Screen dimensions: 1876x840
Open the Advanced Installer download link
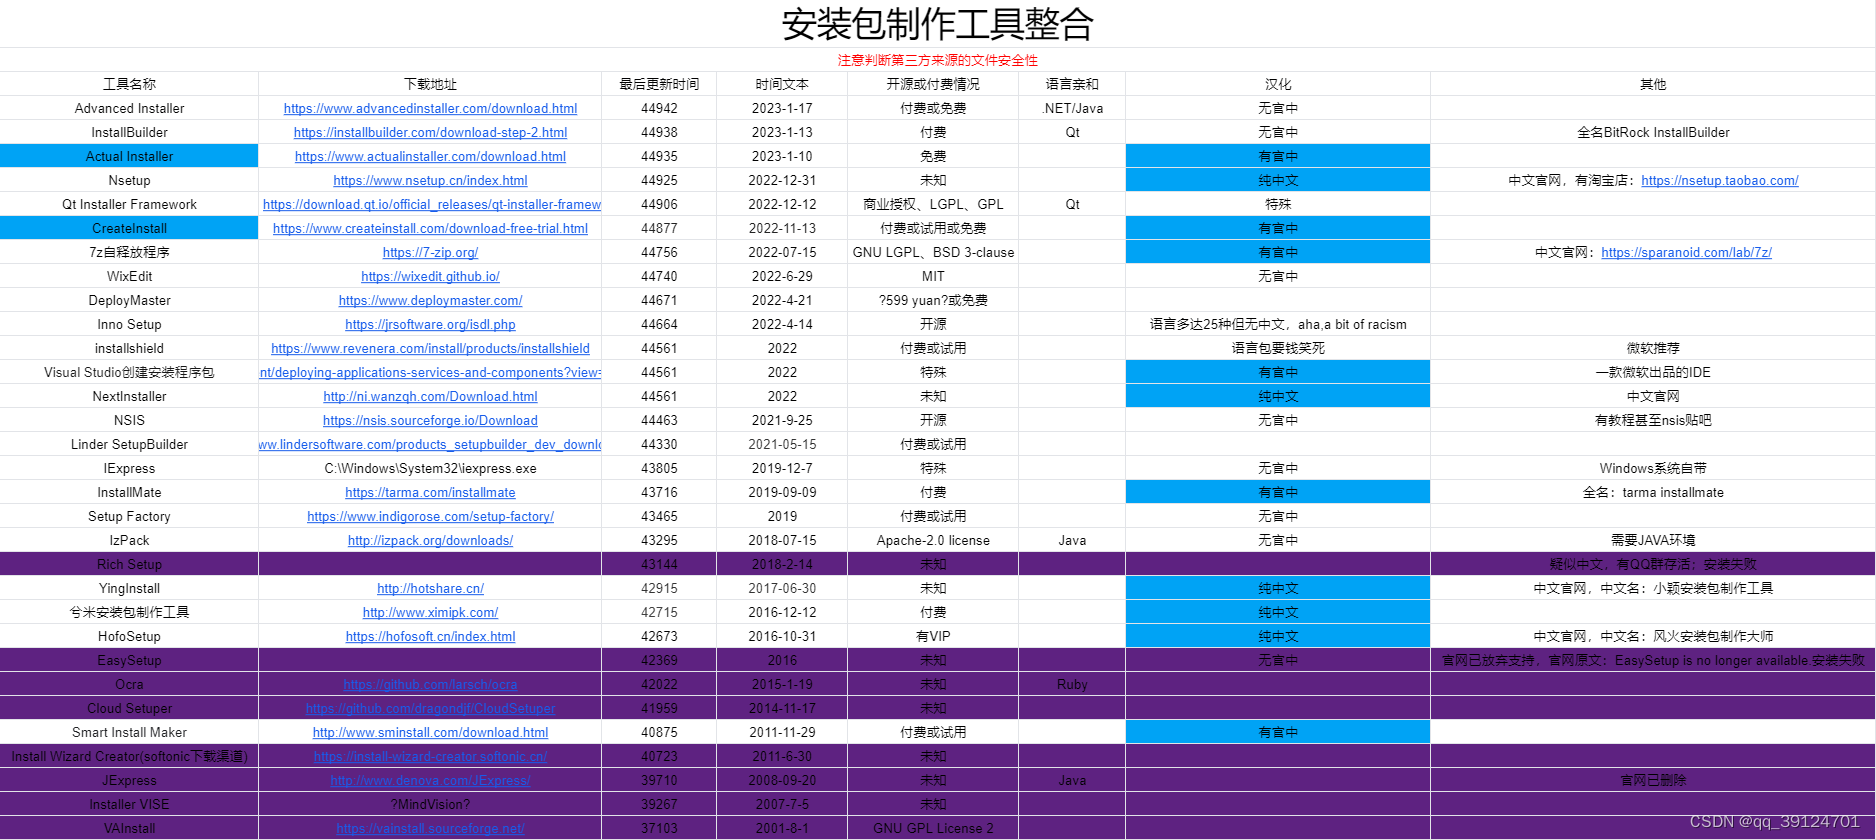[x=430, y=108]
